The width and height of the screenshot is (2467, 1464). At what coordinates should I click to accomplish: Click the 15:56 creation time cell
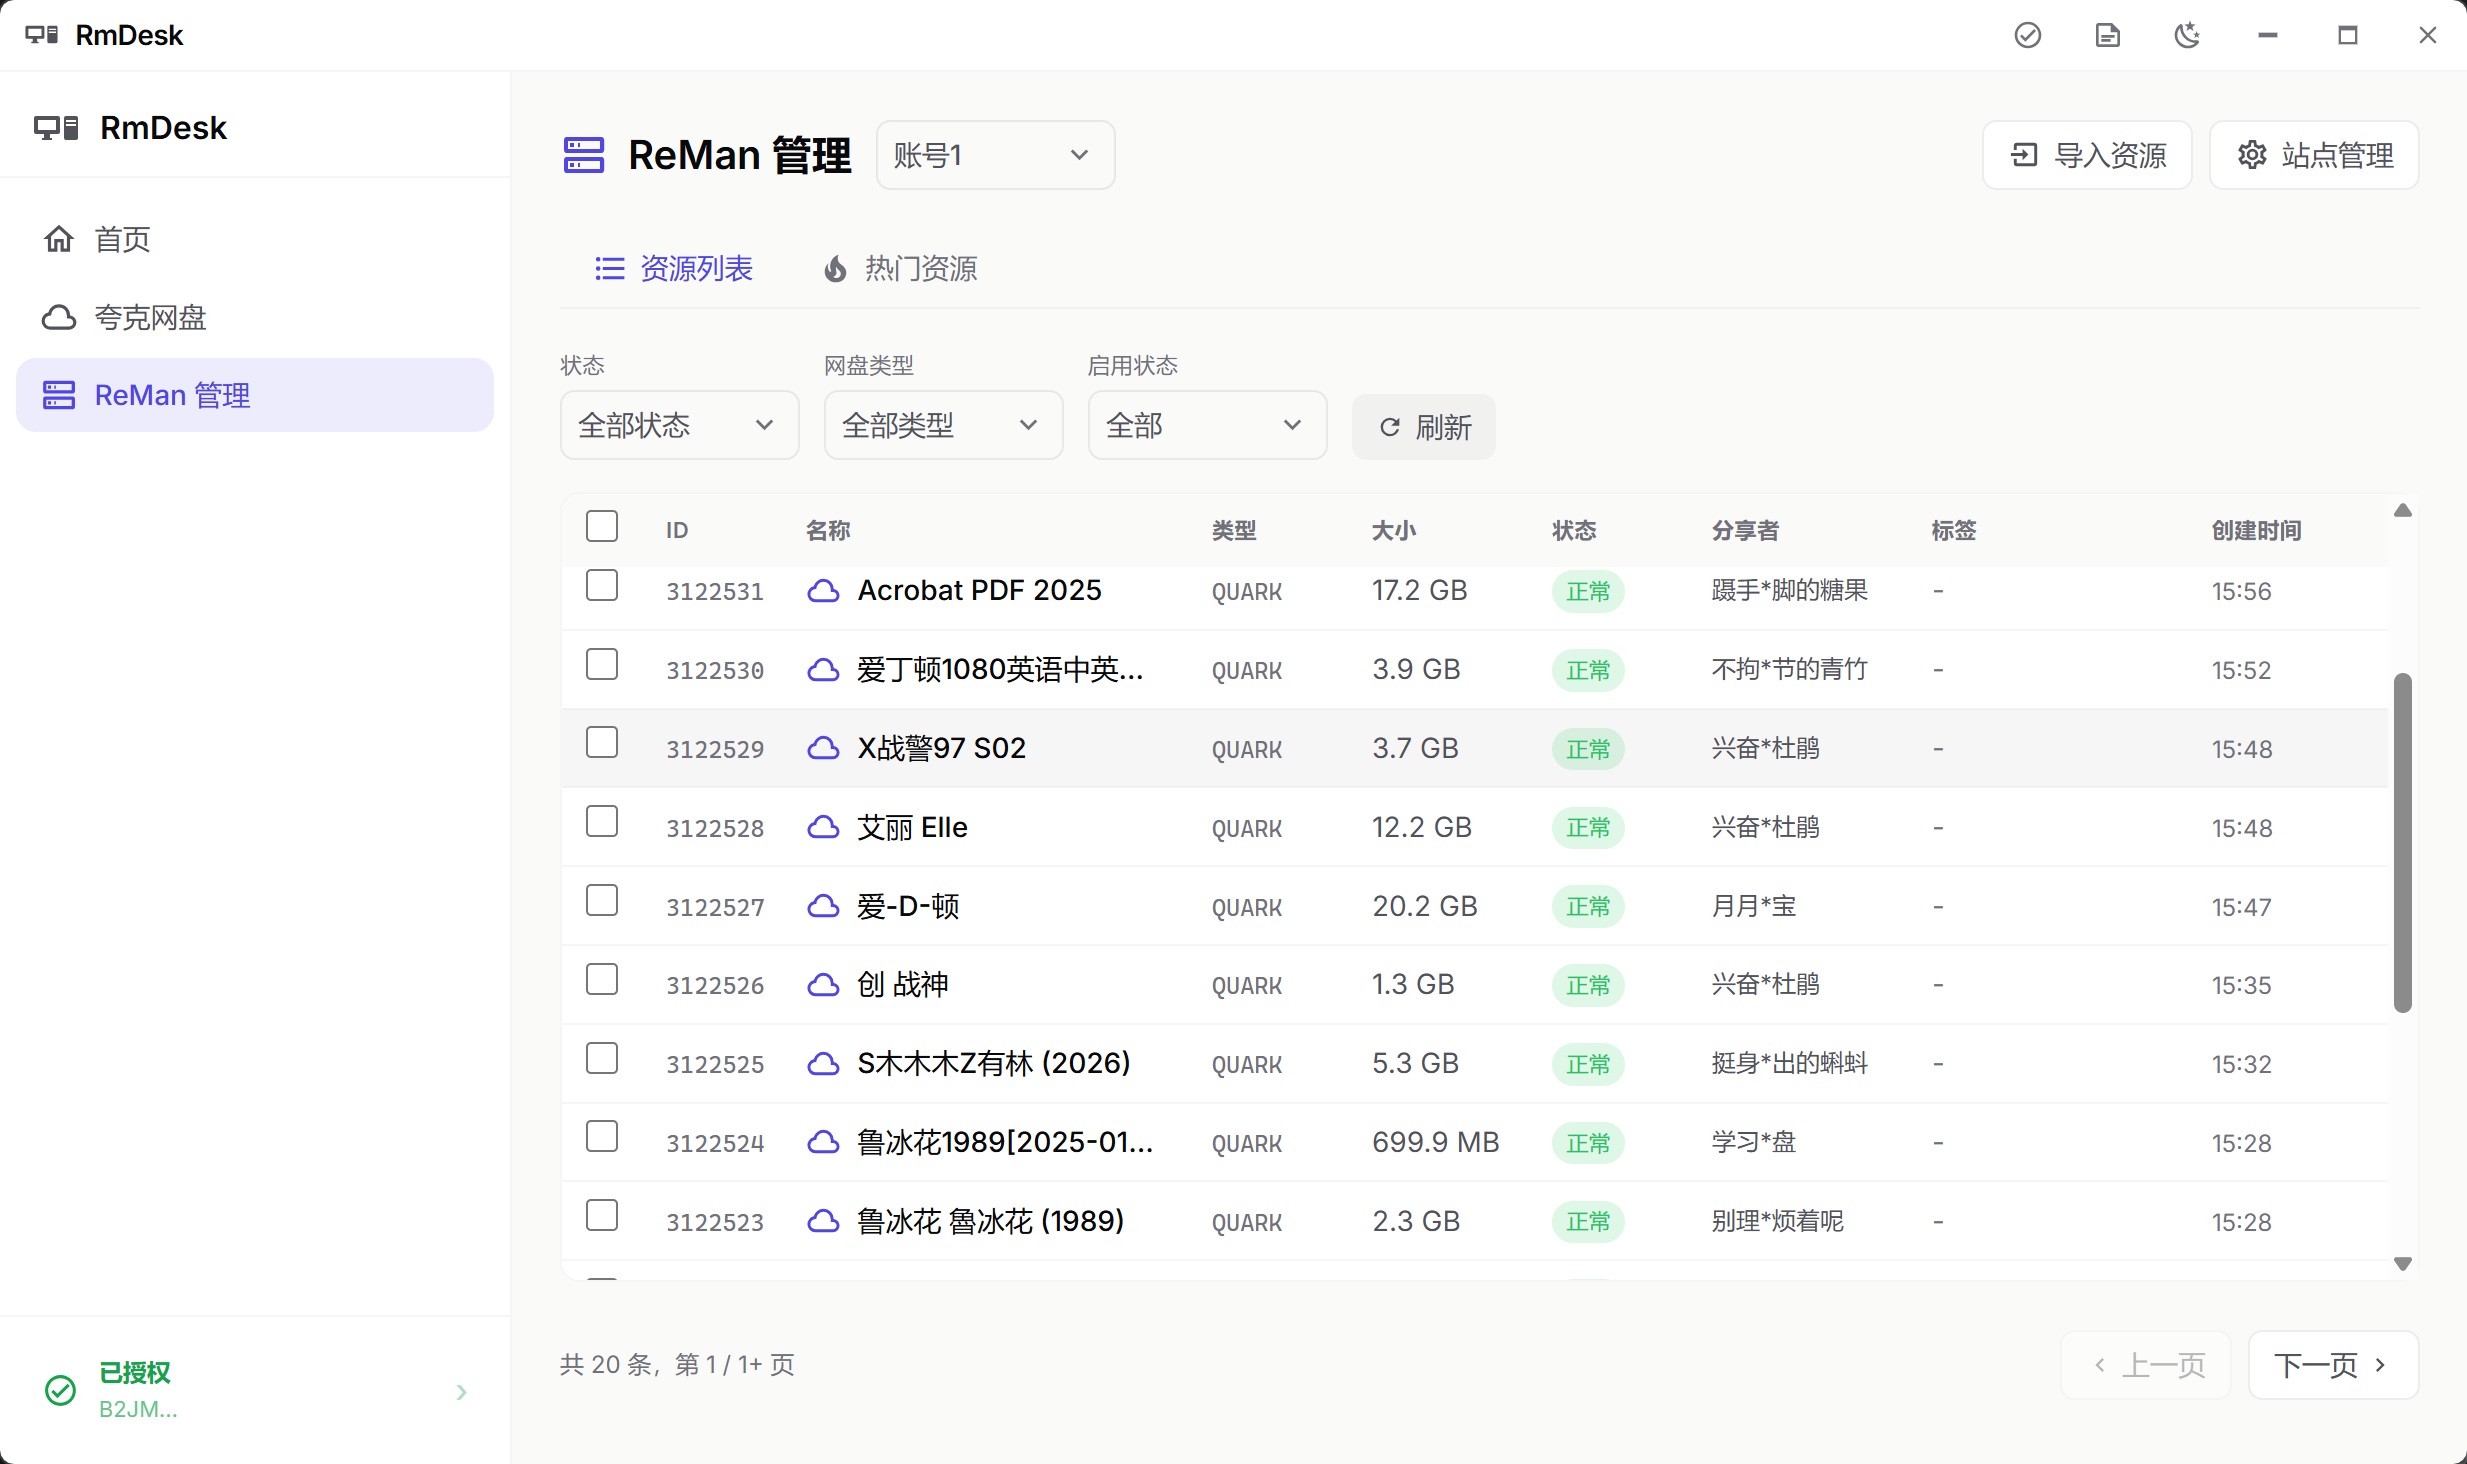[x=2241, y=592]
